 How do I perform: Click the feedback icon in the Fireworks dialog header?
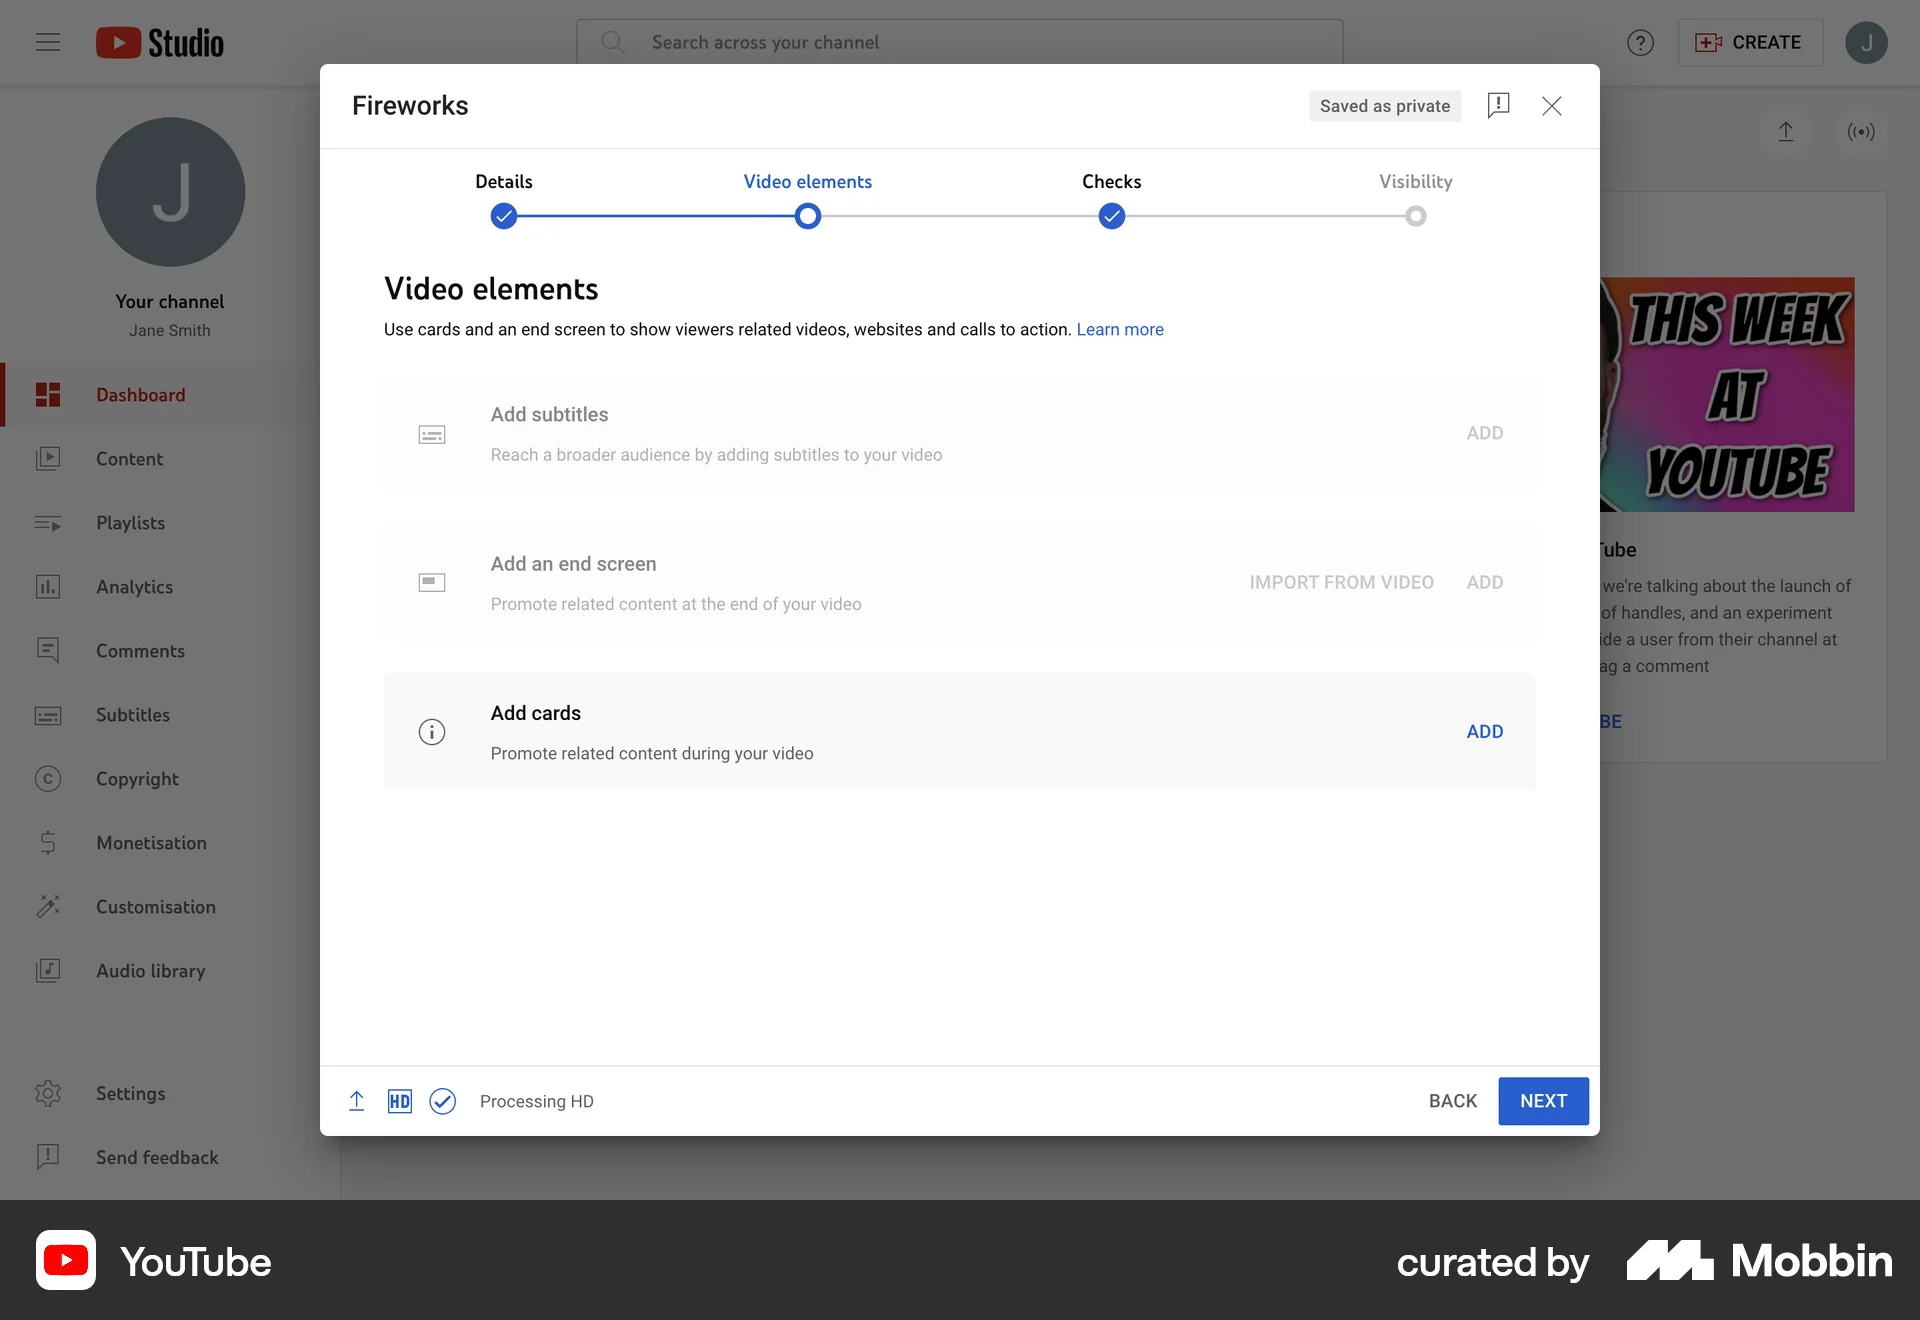(x=1499, y=105)
